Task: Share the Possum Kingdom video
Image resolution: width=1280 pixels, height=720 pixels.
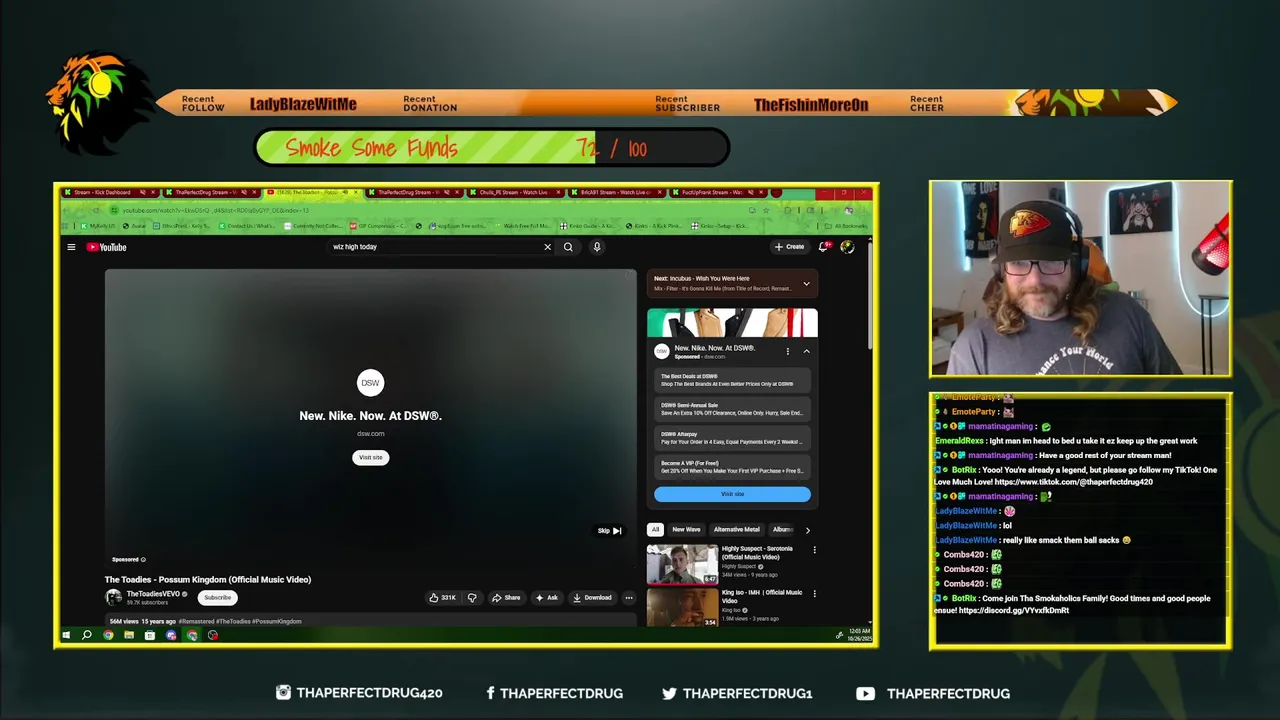Action: (506, 598)
